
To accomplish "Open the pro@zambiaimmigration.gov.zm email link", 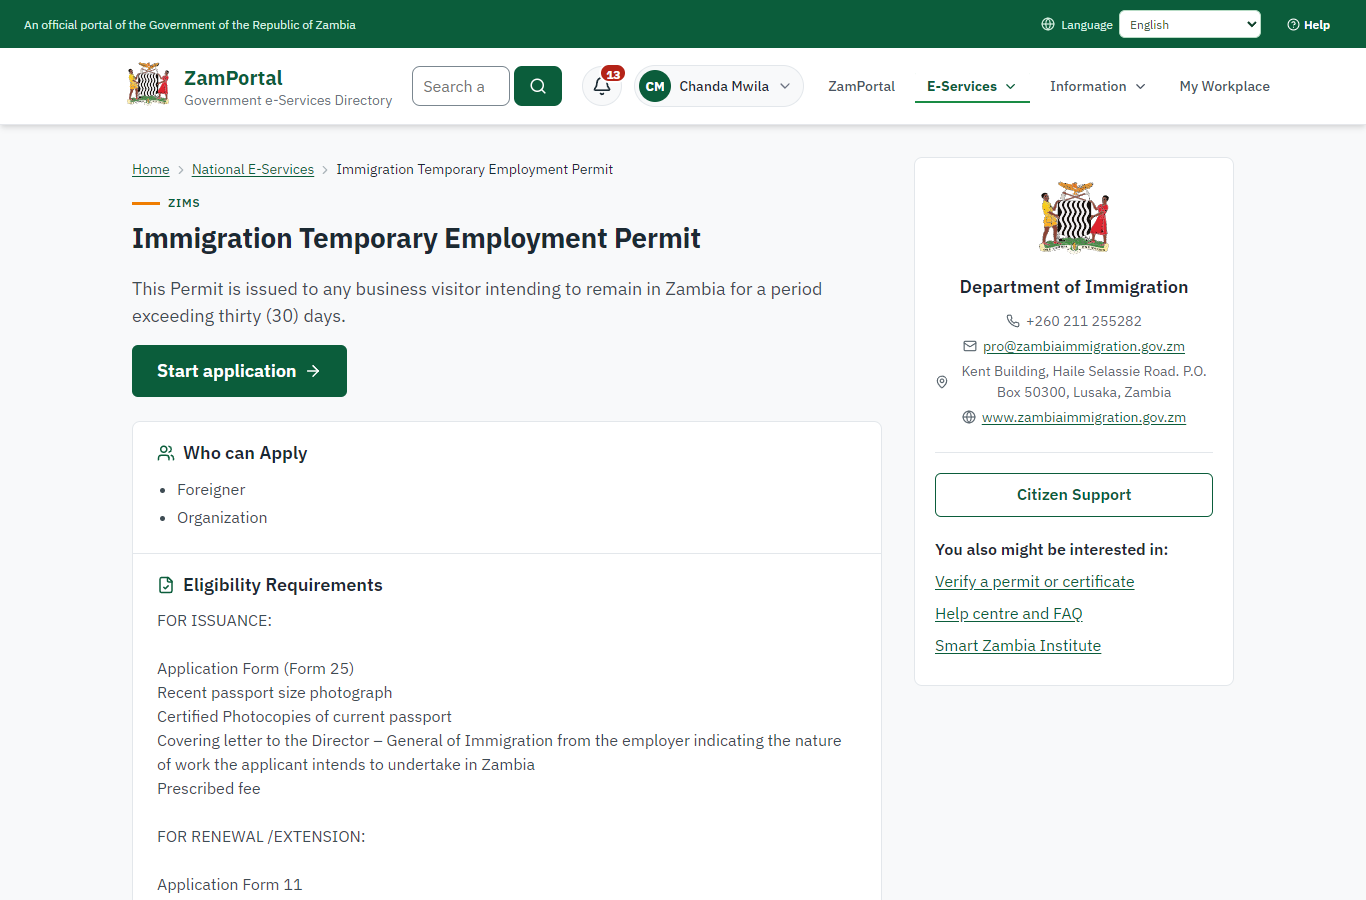I will 1084,346.
